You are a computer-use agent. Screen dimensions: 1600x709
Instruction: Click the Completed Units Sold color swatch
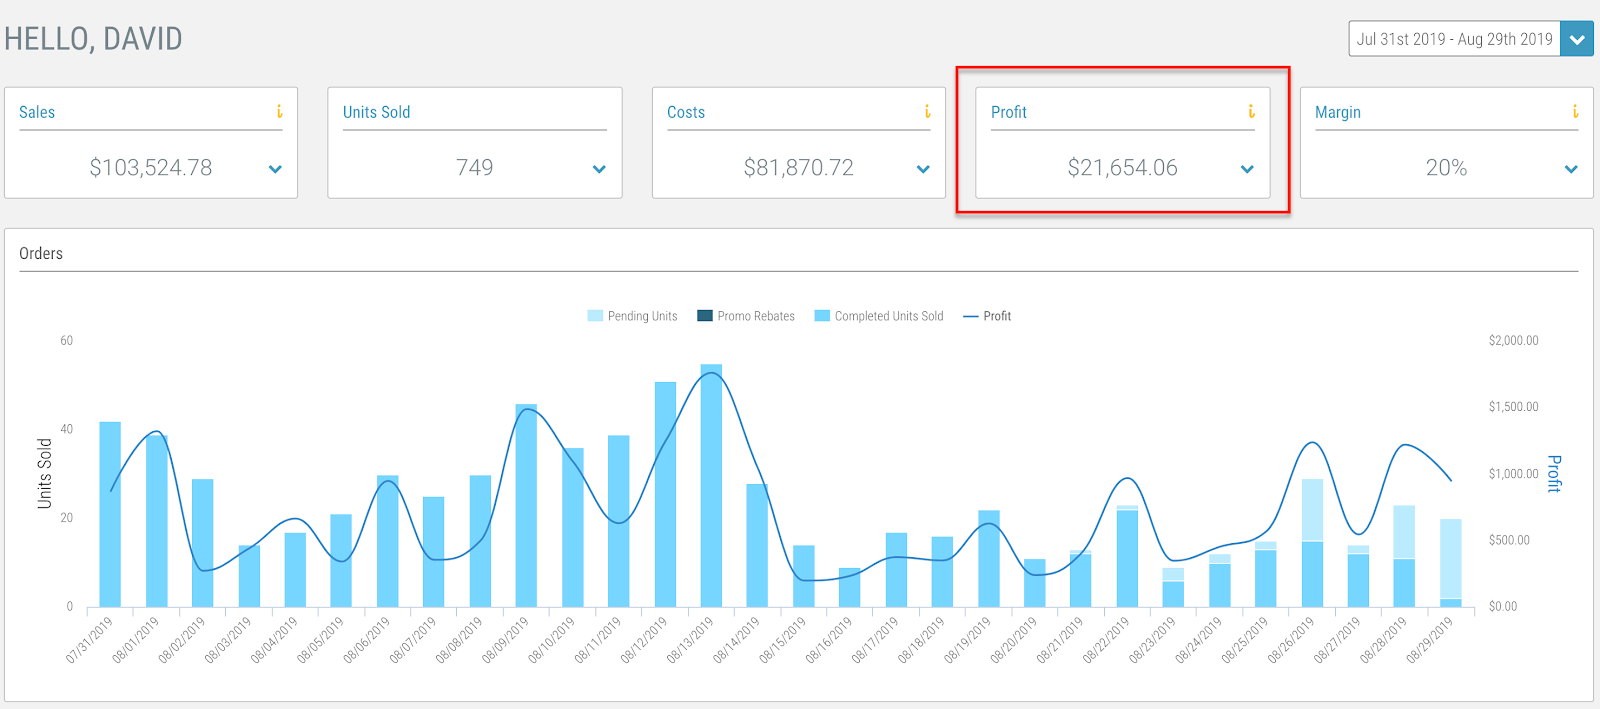pyautogui.click(x=822, y=316)
